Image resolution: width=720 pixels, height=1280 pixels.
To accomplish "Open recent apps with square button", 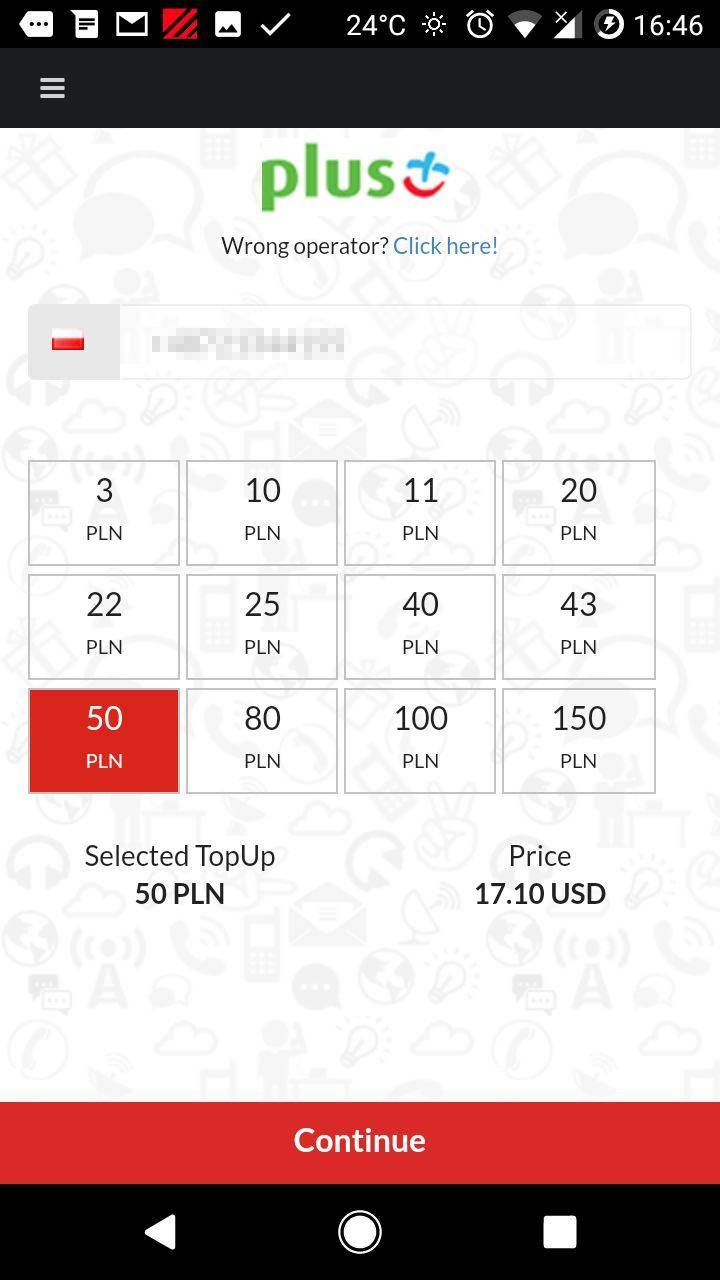I will point(559,1232).
